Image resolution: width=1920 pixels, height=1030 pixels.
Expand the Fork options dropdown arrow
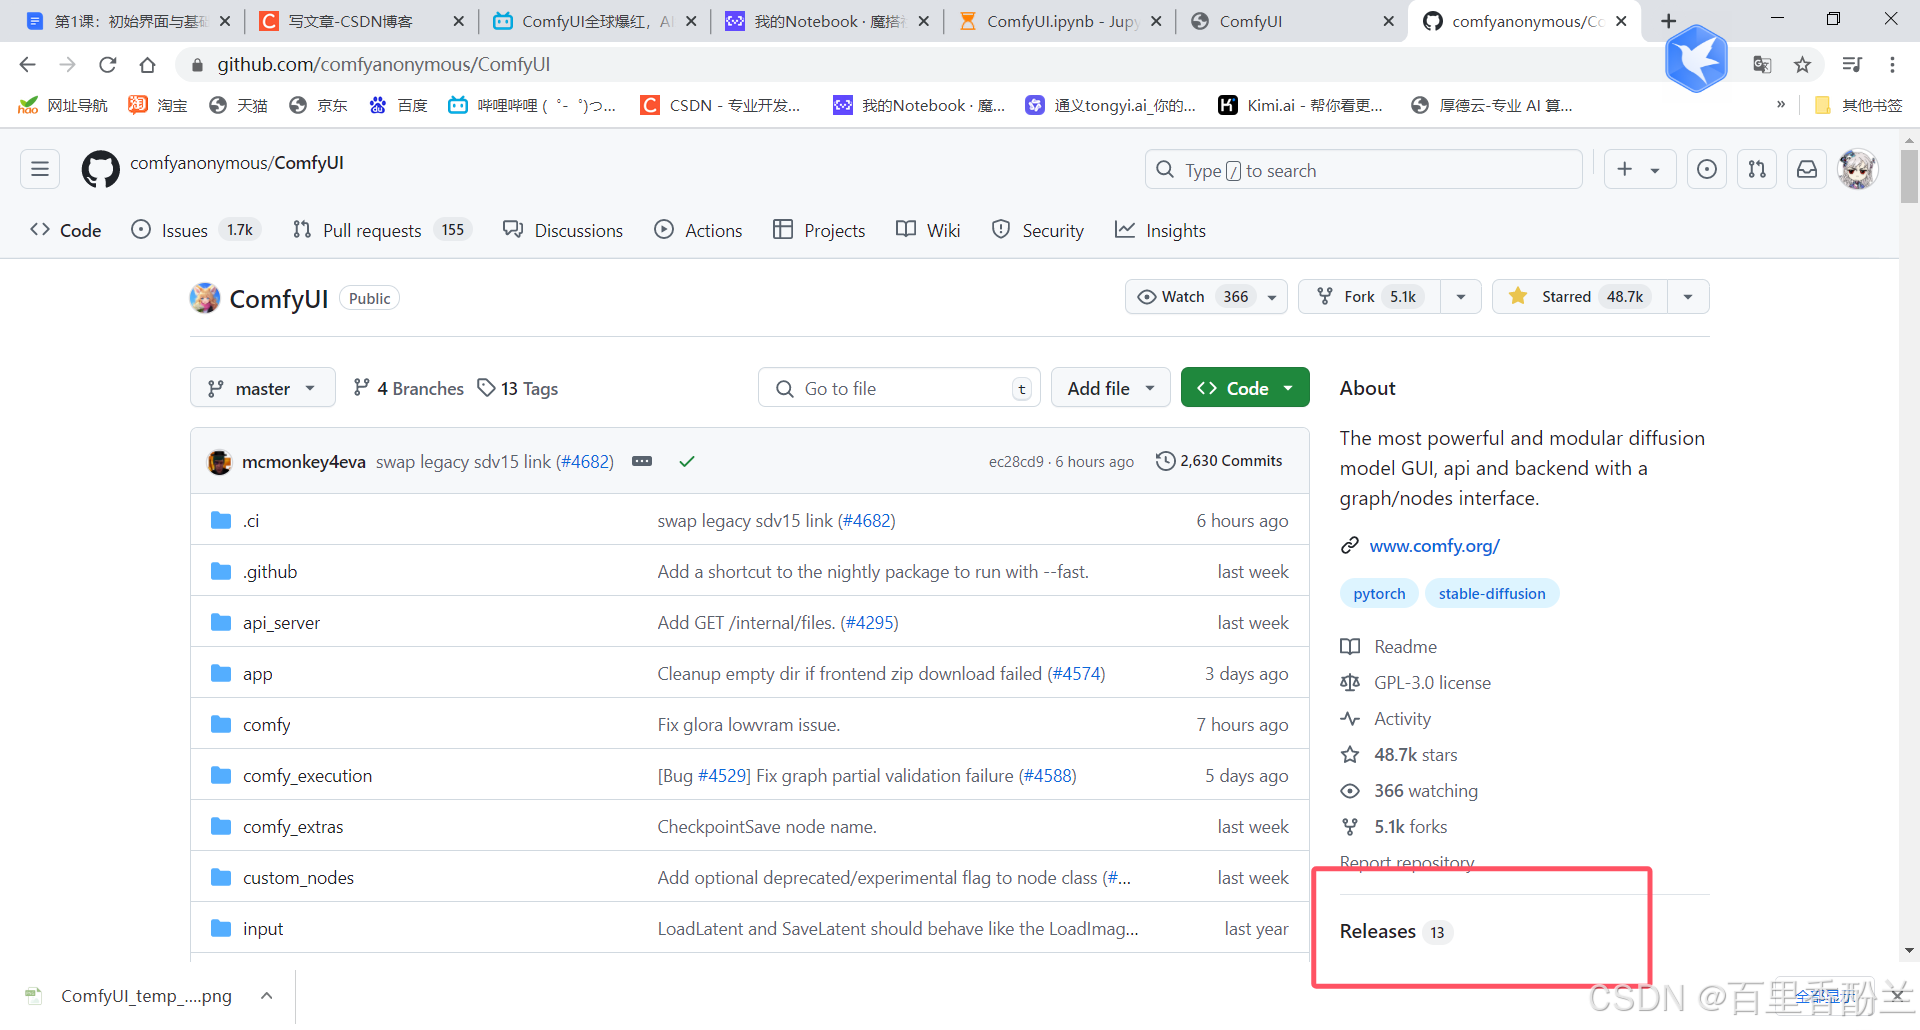pos(1461,296)
